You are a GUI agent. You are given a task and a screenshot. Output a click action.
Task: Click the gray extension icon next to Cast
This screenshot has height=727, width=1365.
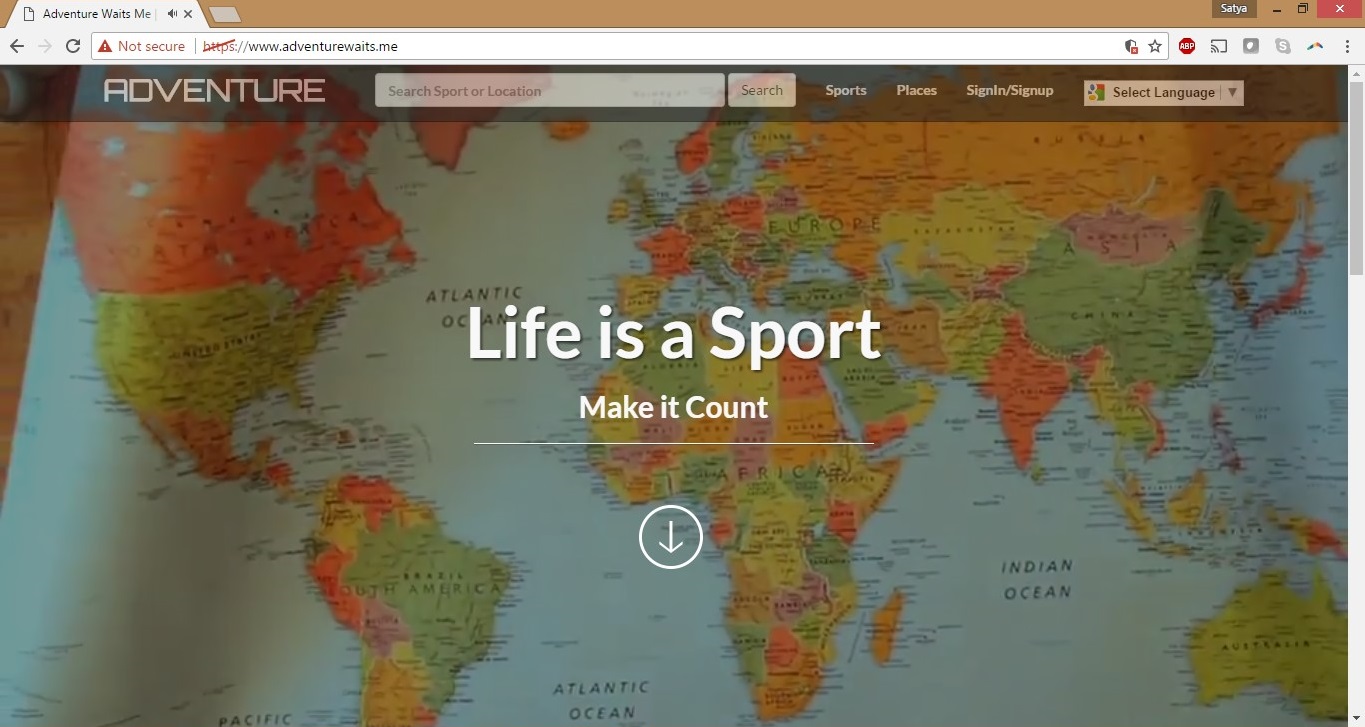[x=1251, y=46]
